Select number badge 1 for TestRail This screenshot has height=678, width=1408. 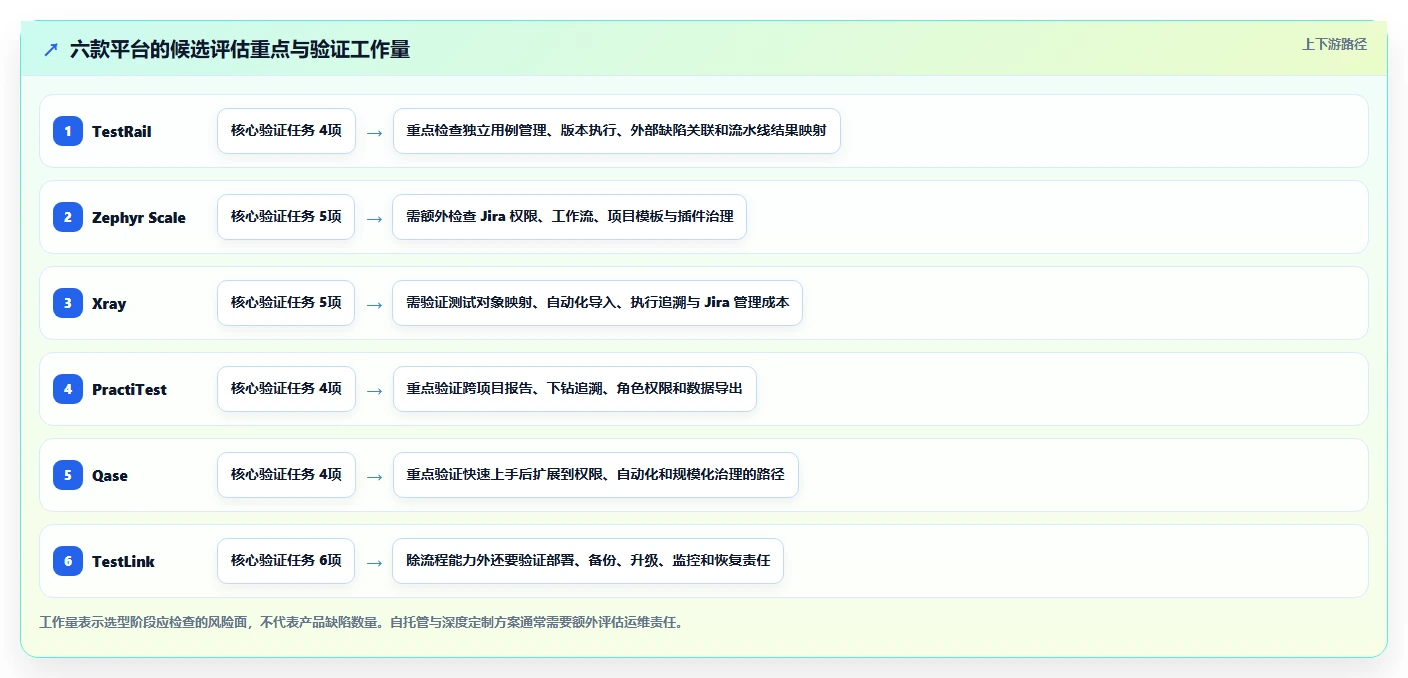pyautogui.click(x=68, y=131)
